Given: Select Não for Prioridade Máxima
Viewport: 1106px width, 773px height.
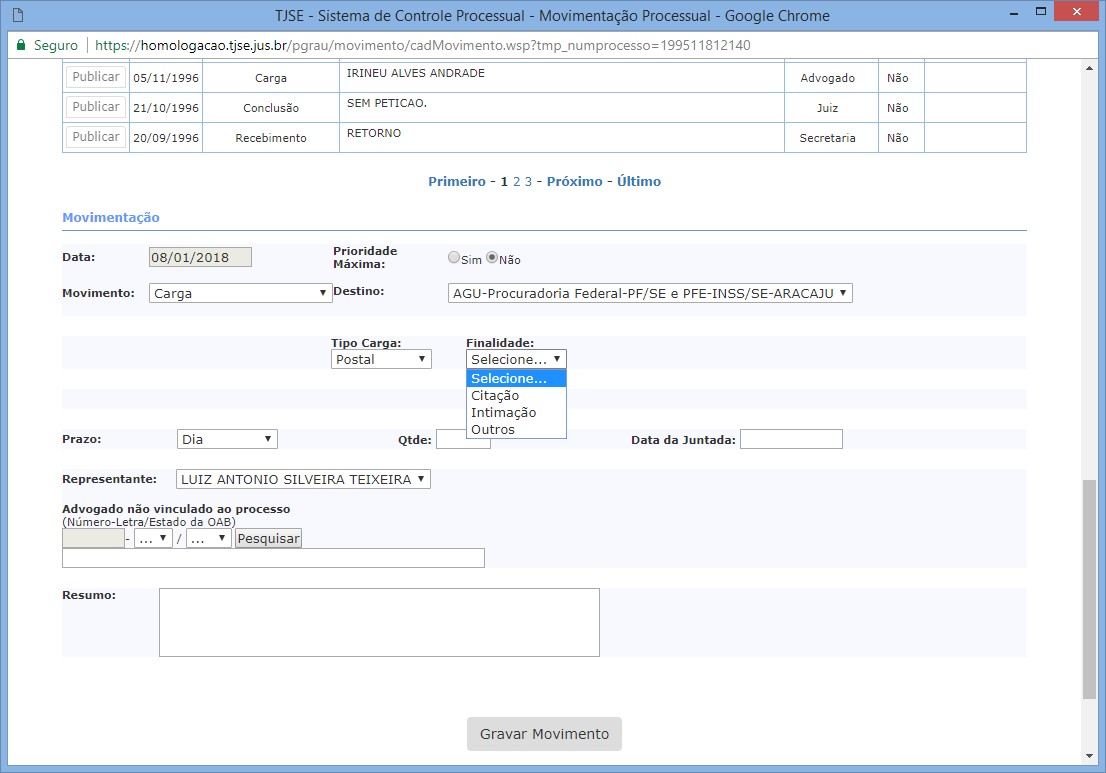Looking at the screenshot, I should pyautogui.click(x=492, y=258).
